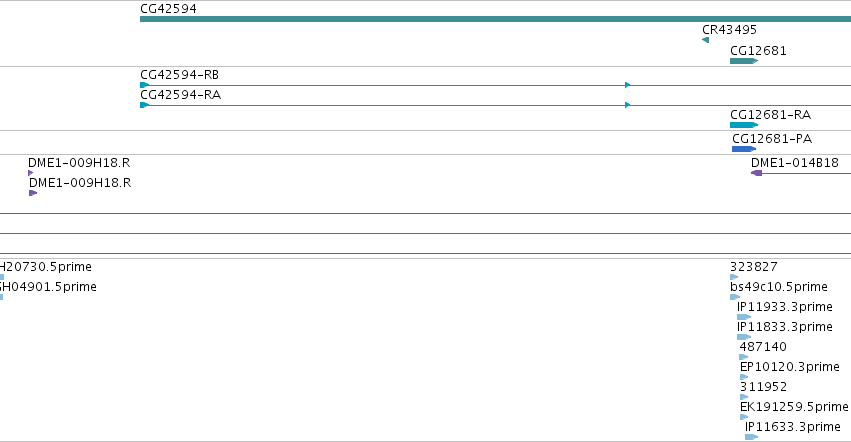Select the blue CG12681-PA CDS glyph

point(744,149)
